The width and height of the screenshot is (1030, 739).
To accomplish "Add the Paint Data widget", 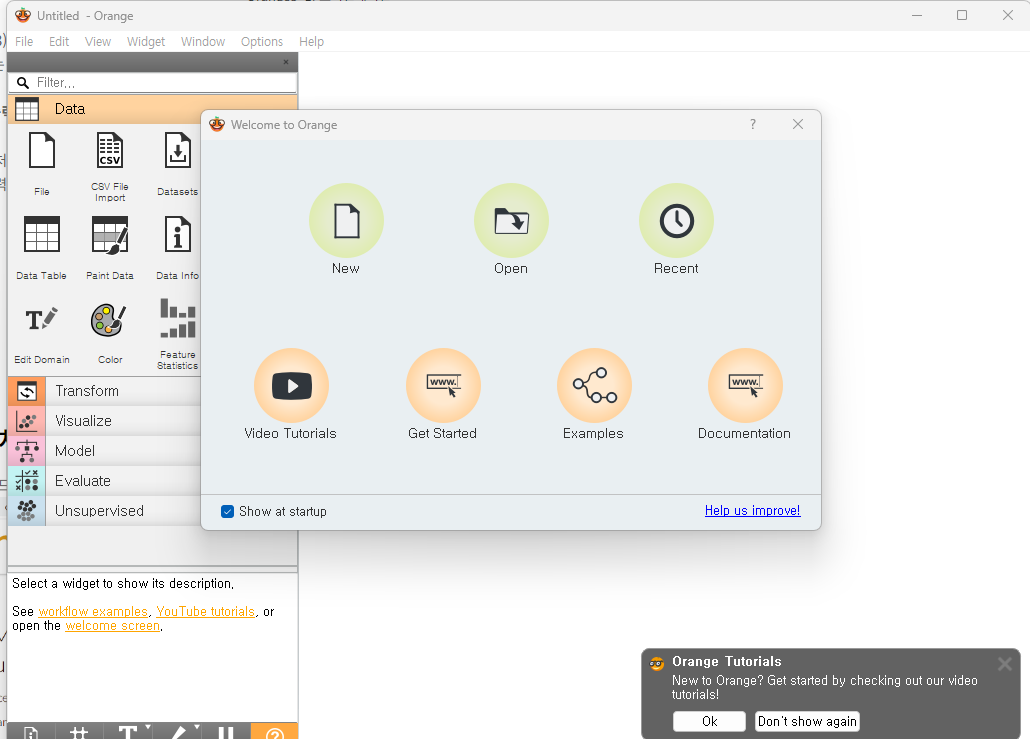I will click(110, 247).
